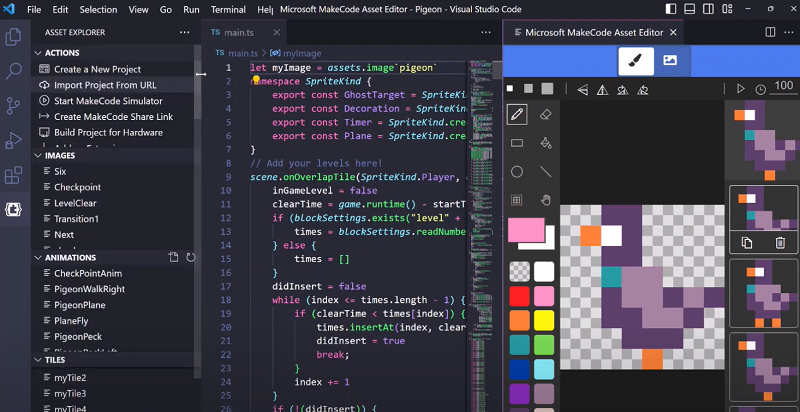Toggle the bottom panel layout
800x412 pixels.
[x=690, y=9]
